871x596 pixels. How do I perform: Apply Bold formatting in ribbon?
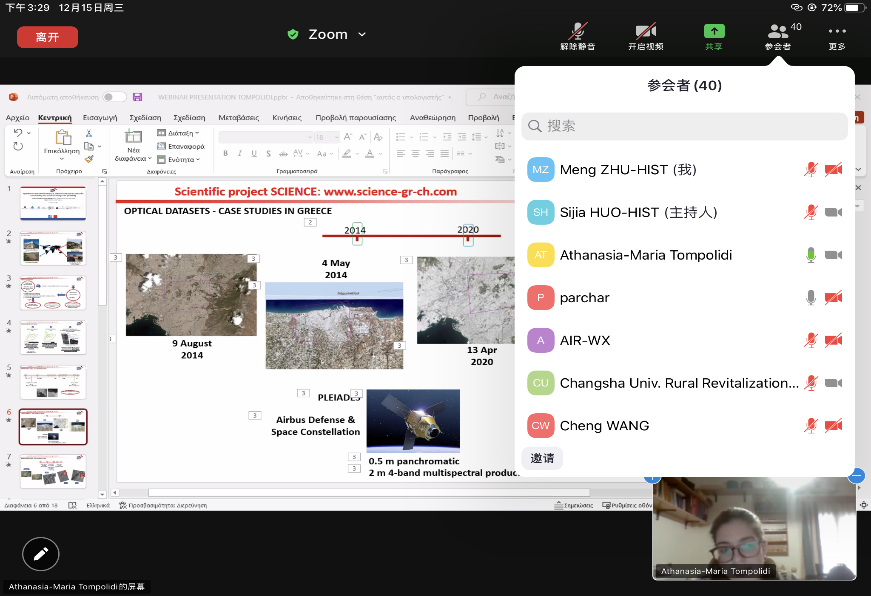coord(226,153)
